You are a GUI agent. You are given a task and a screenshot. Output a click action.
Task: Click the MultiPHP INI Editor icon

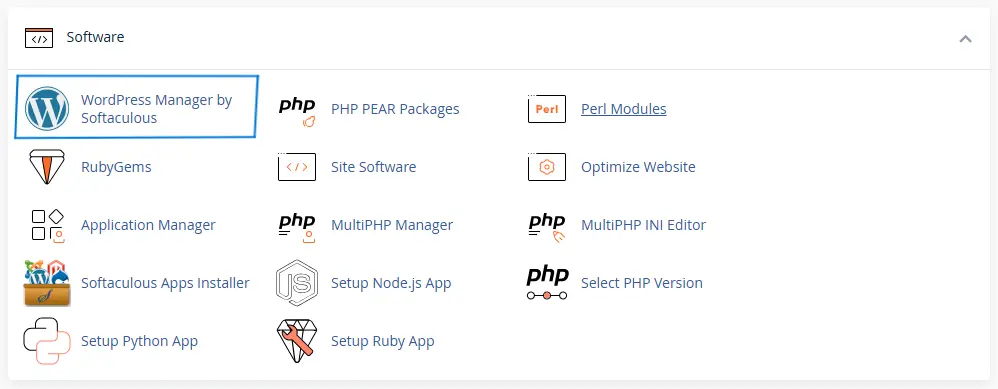click(547, 228)
